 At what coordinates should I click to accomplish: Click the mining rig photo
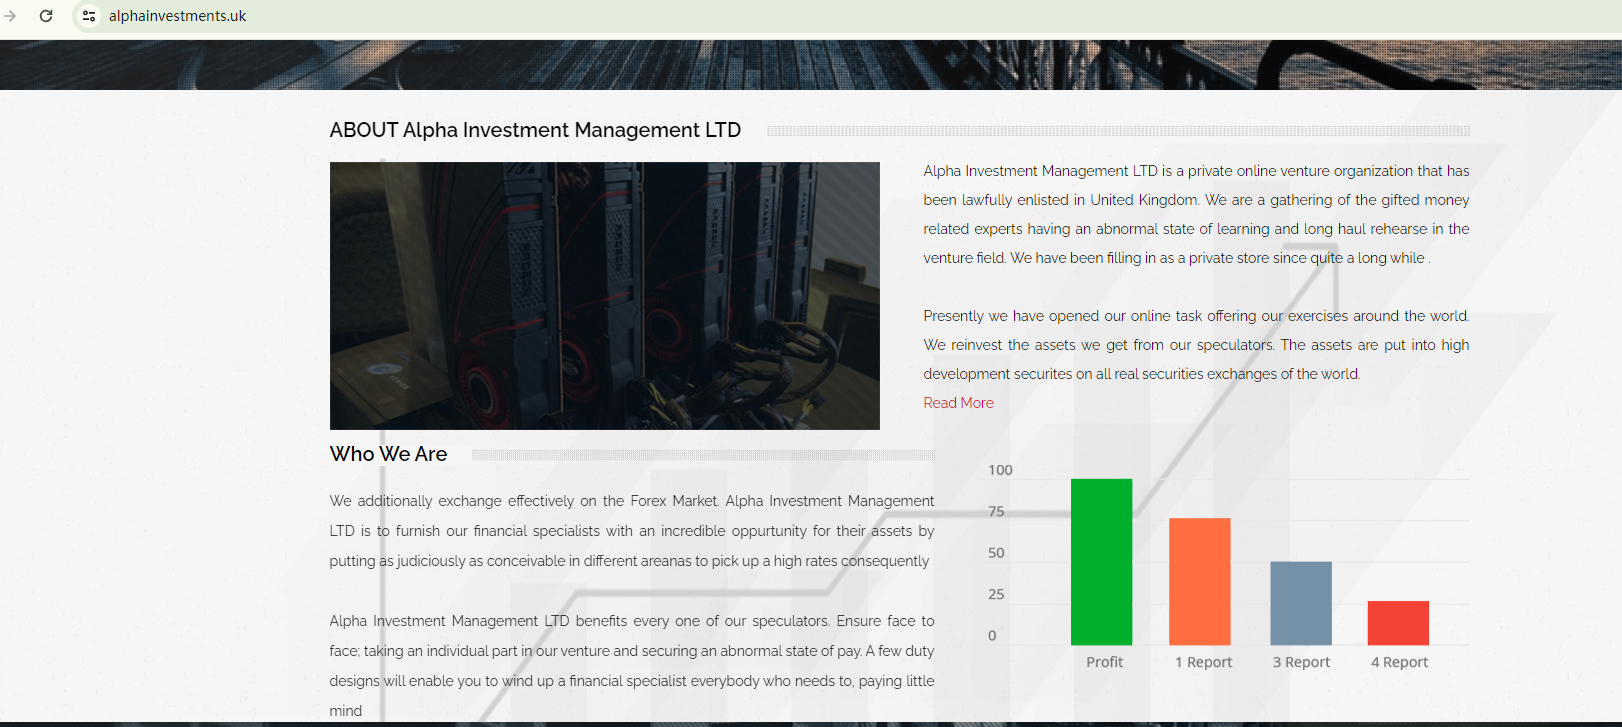pos(604,296)
